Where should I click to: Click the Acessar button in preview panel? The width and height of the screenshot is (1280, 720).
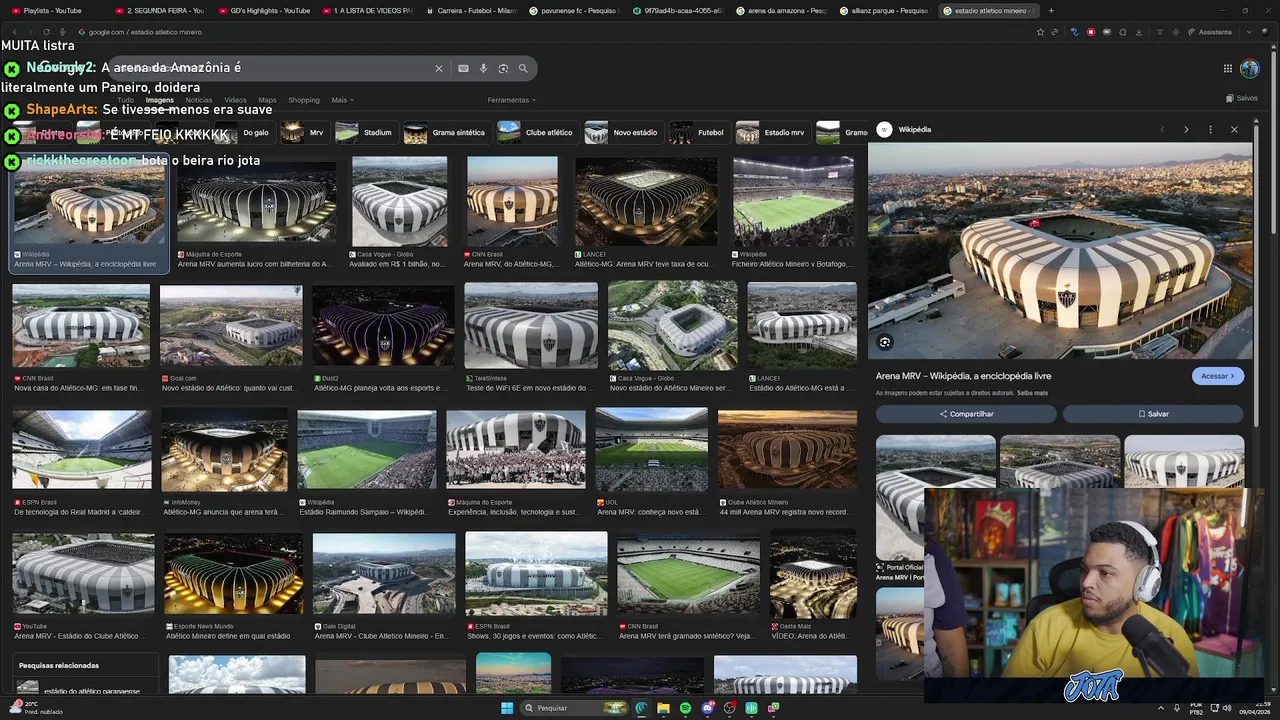point(1218,376)
